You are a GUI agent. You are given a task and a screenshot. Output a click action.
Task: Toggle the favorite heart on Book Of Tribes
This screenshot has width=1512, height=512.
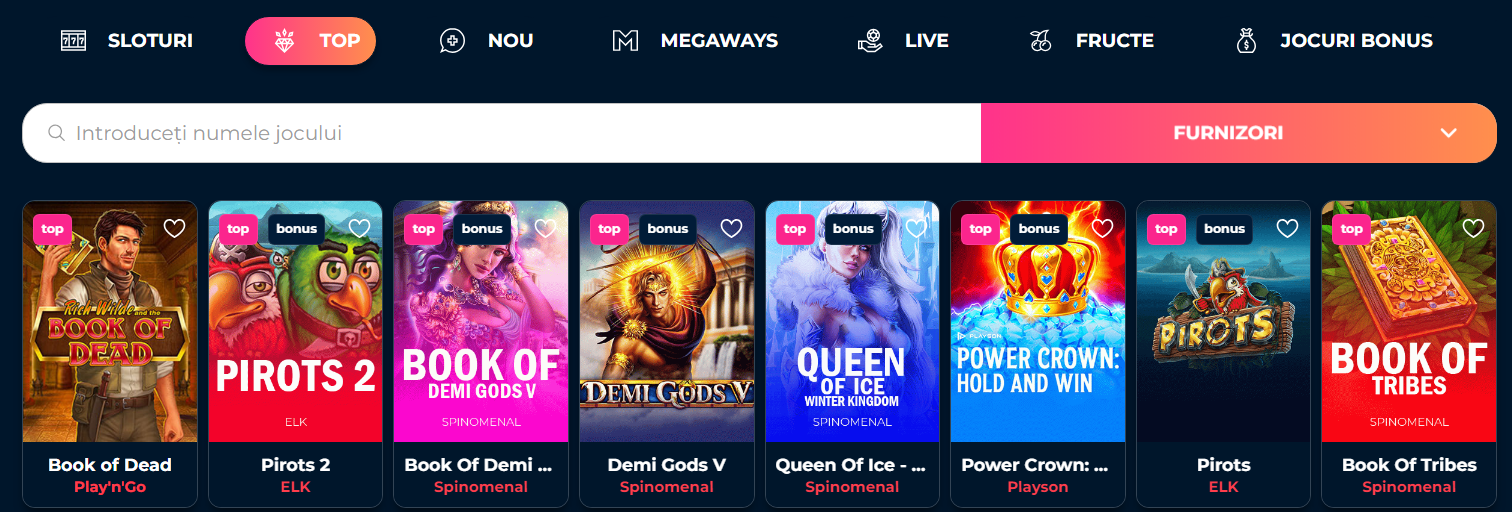pyautogui.click(x=1474, y=228)
